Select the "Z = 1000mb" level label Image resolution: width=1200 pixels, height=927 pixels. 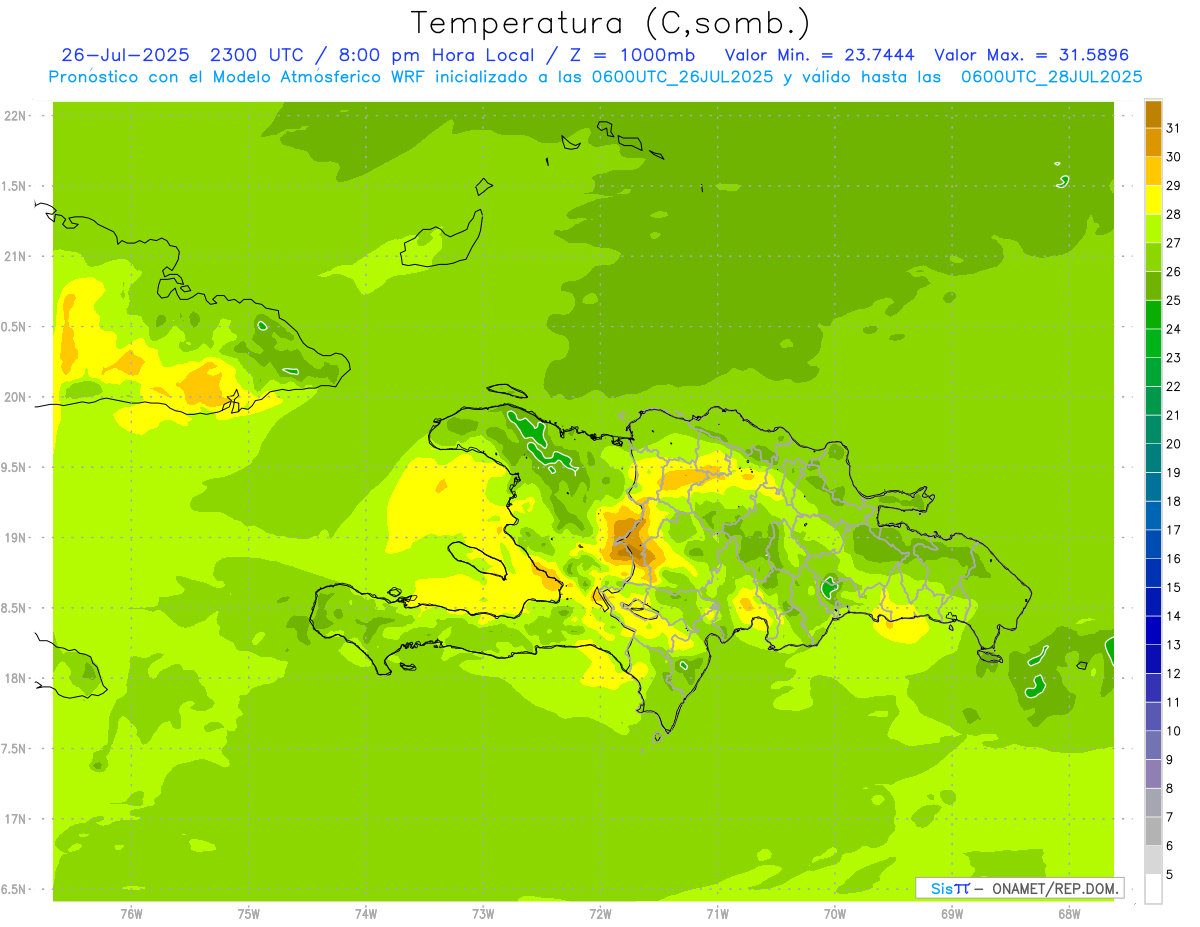click(632, 55)
